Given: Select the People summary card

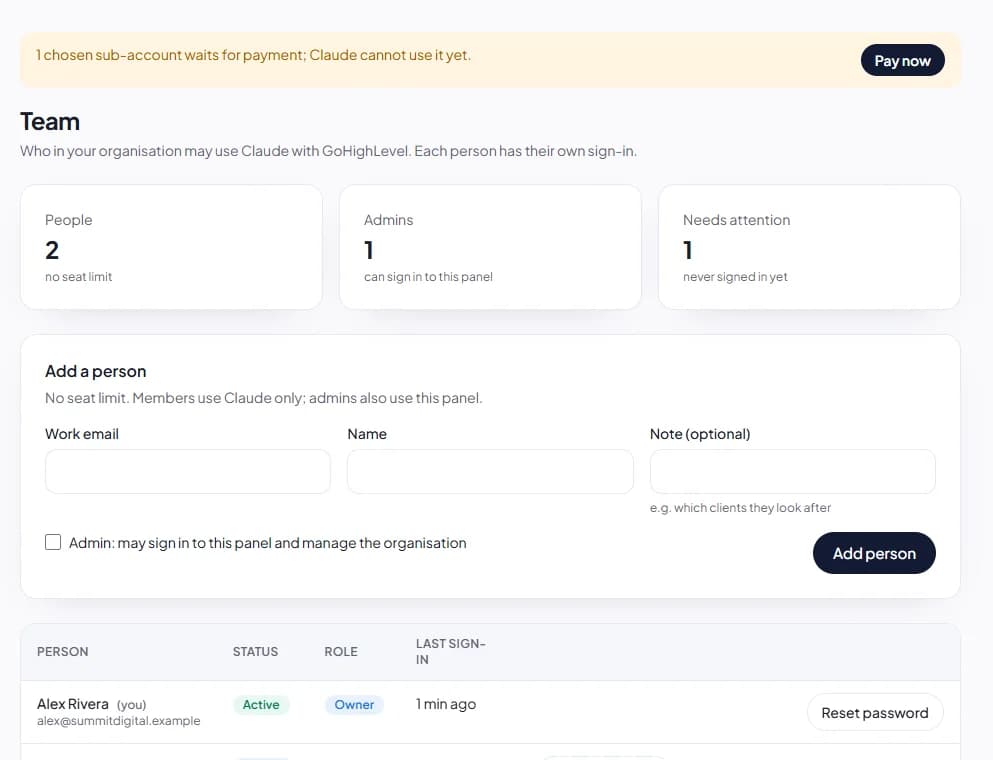Looking at the screenshot, I should (171, 247).
